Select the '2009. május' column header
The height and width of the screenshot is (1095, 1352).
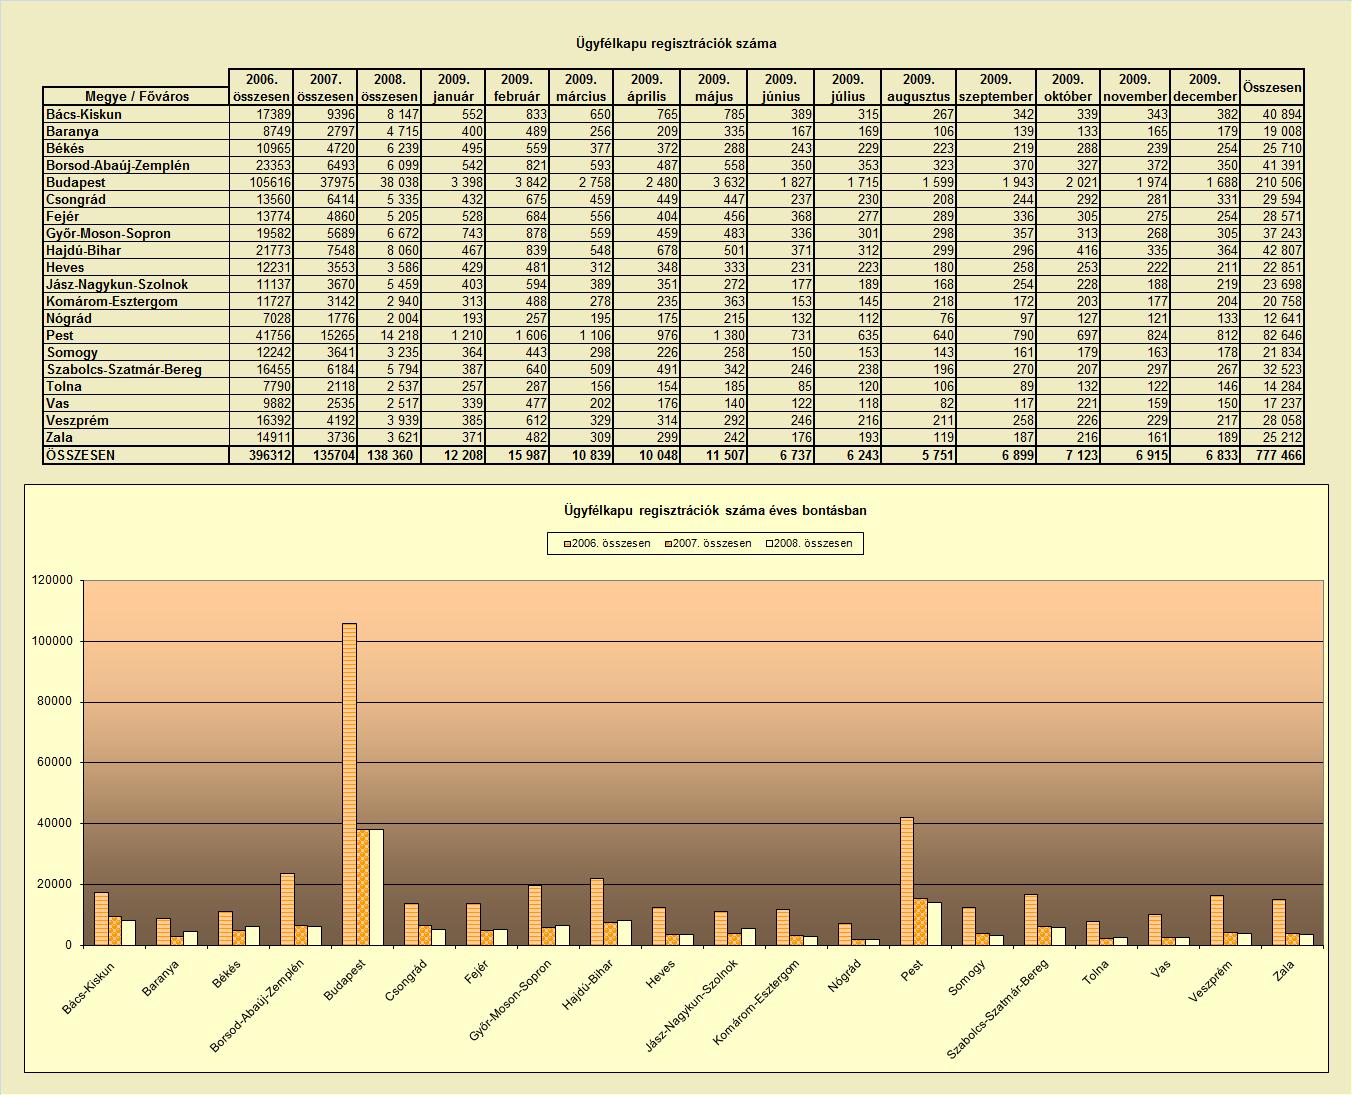point(714,87)
